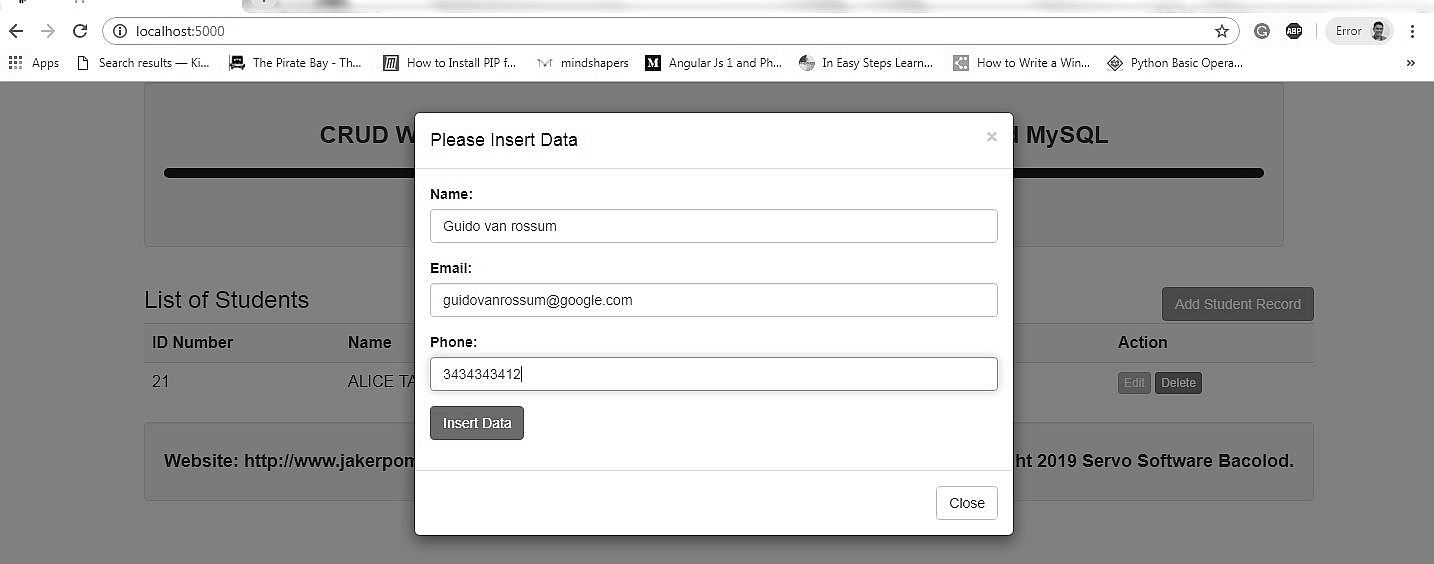The width and height of the screenshot is (1434, 564).
Task: Open the Python Basic Opera... bookmark
Action: [1175, 63]
